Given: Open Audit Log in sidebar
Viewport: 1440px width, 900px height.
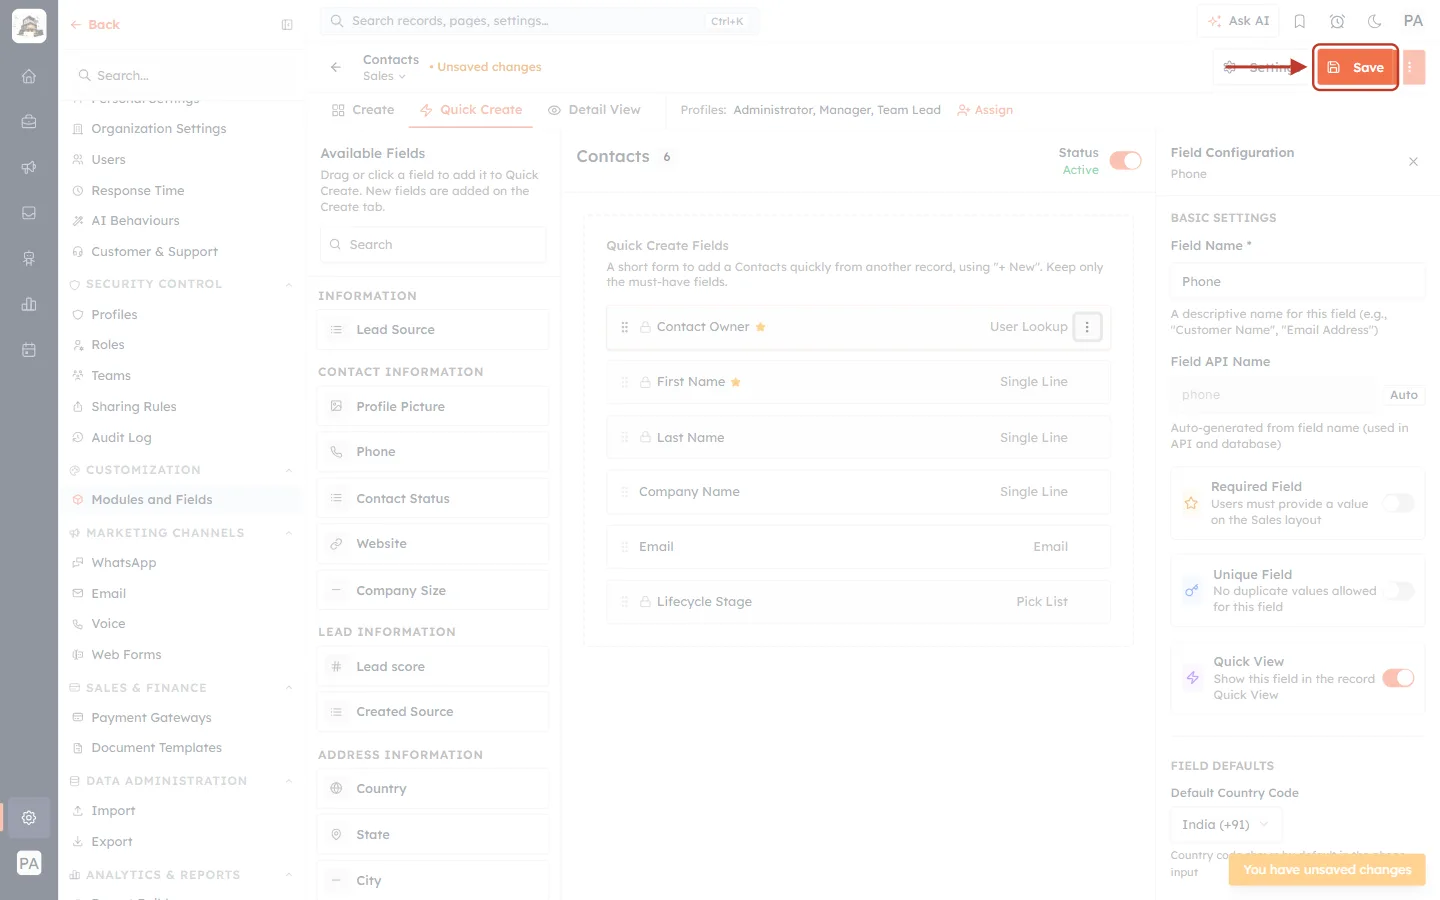Looking at the screenshot, I should [x=121, y=438].
